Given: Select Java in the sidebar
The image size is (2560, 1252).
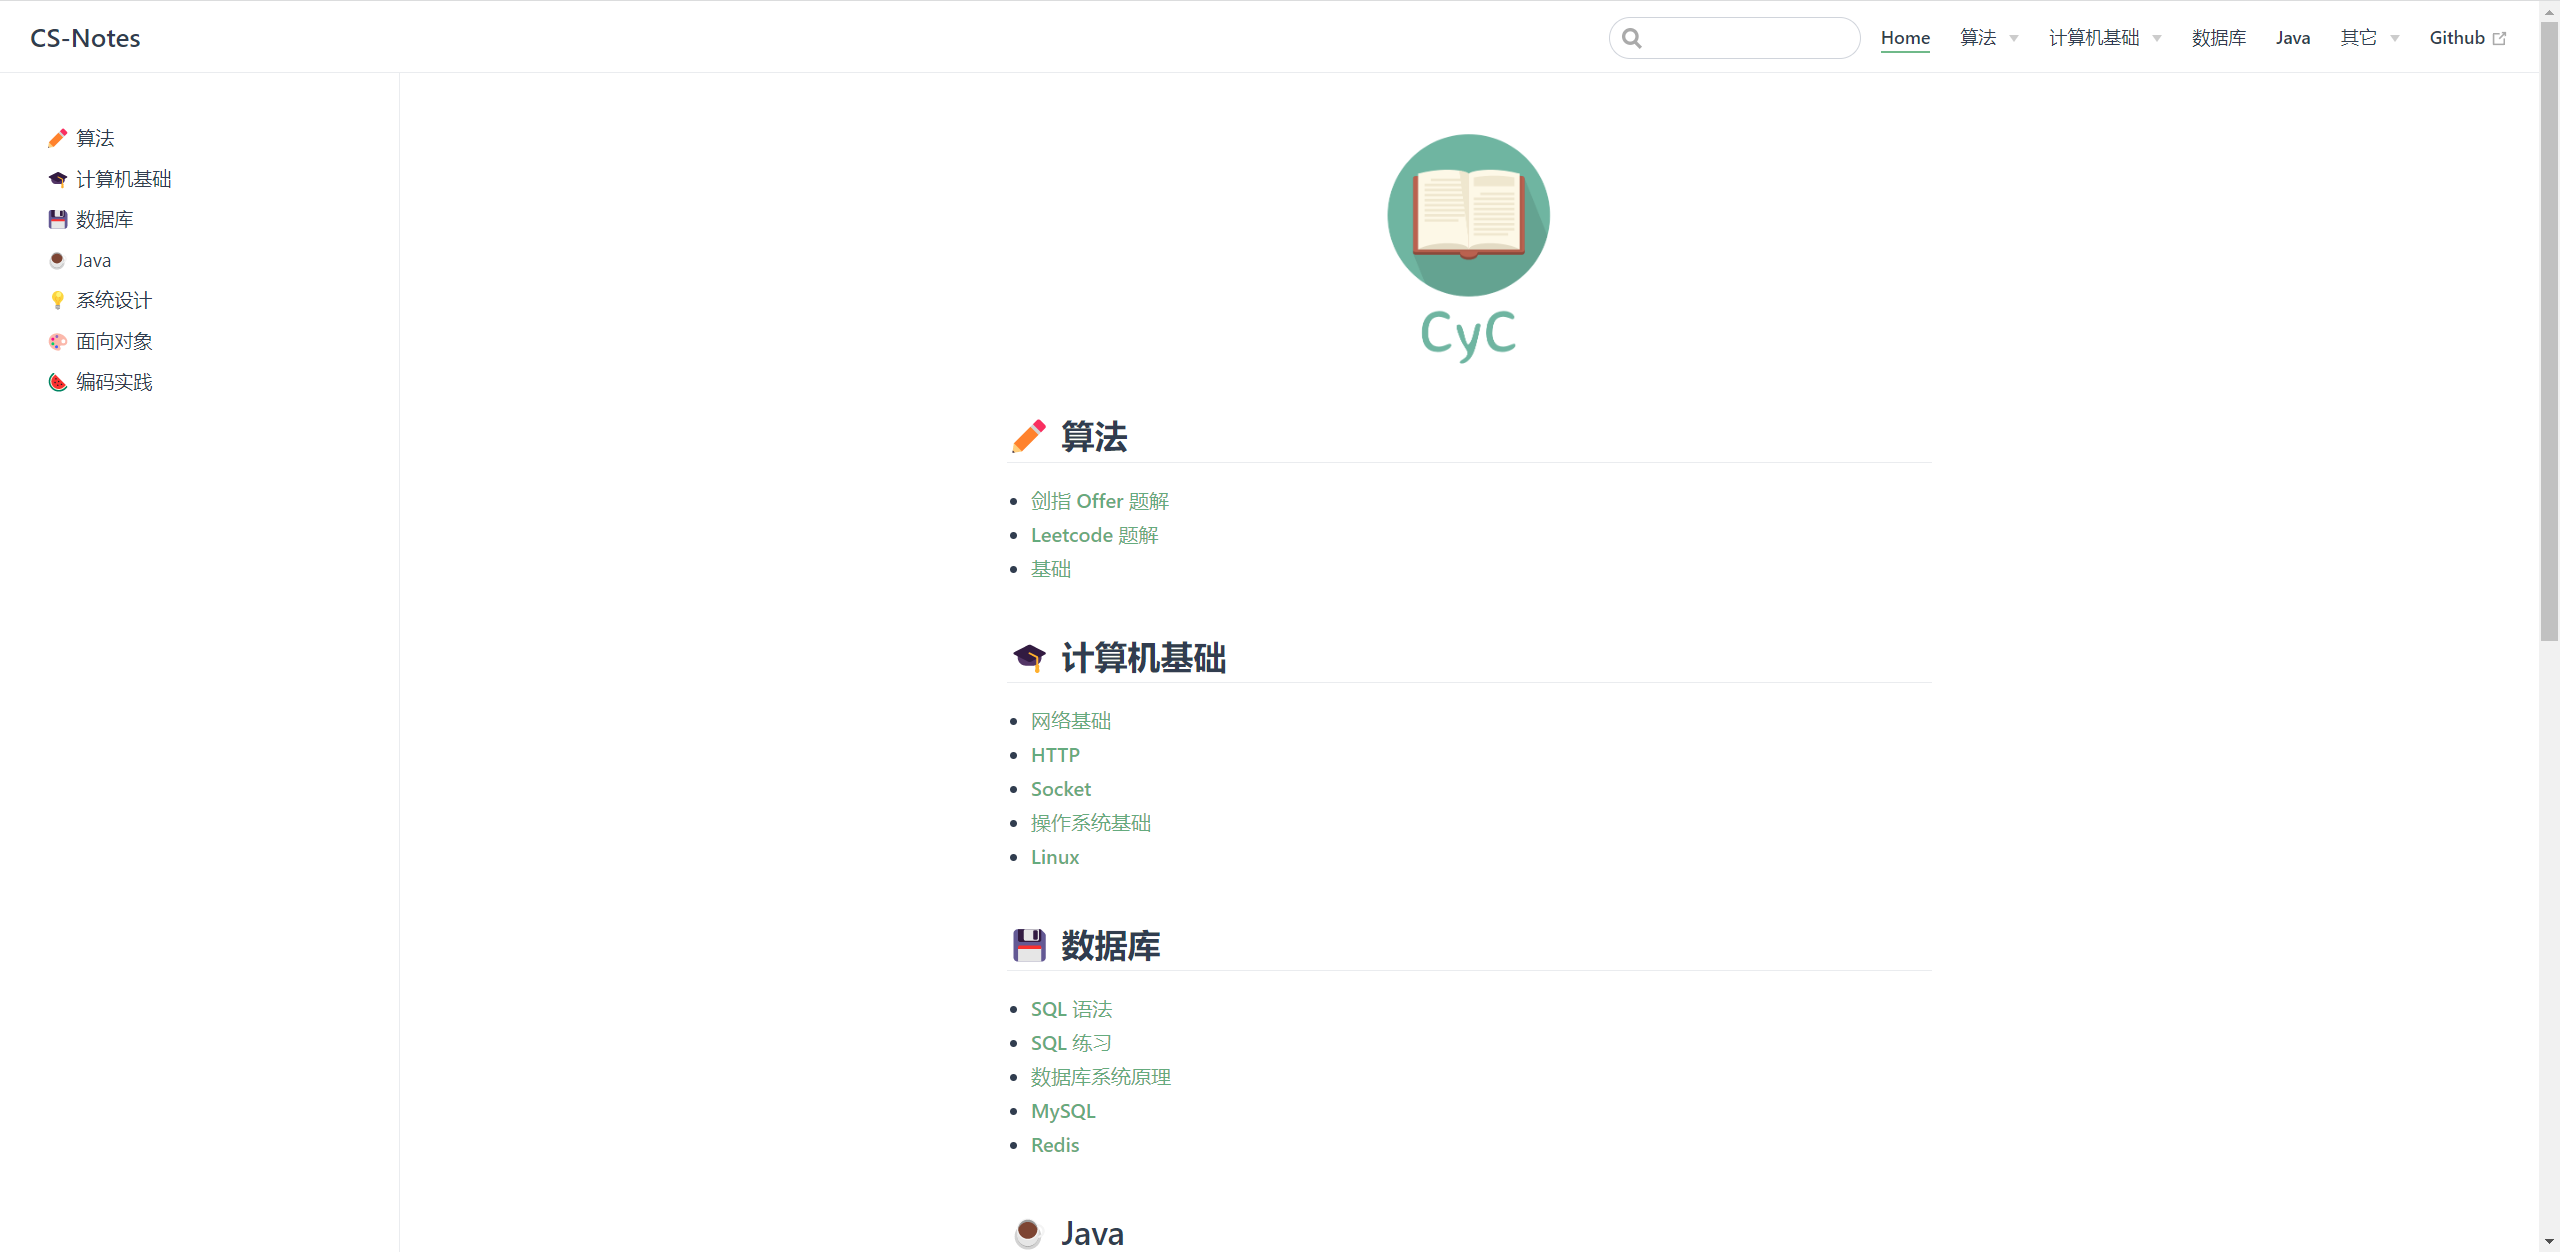Looking at the screenshot, I should point(93,260).
